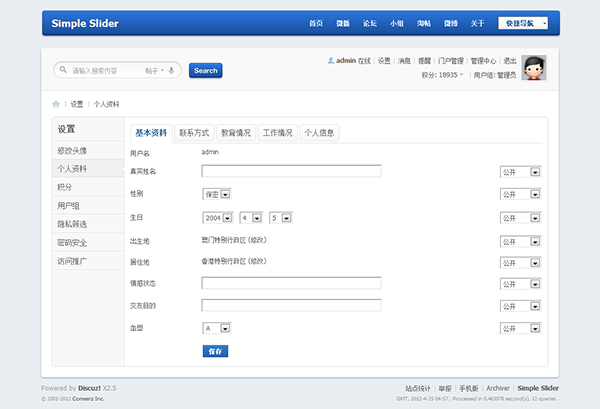Select 隐私筛选 in the settings sidebar
The width and height of the screenshot is (600, 409).
88,224
